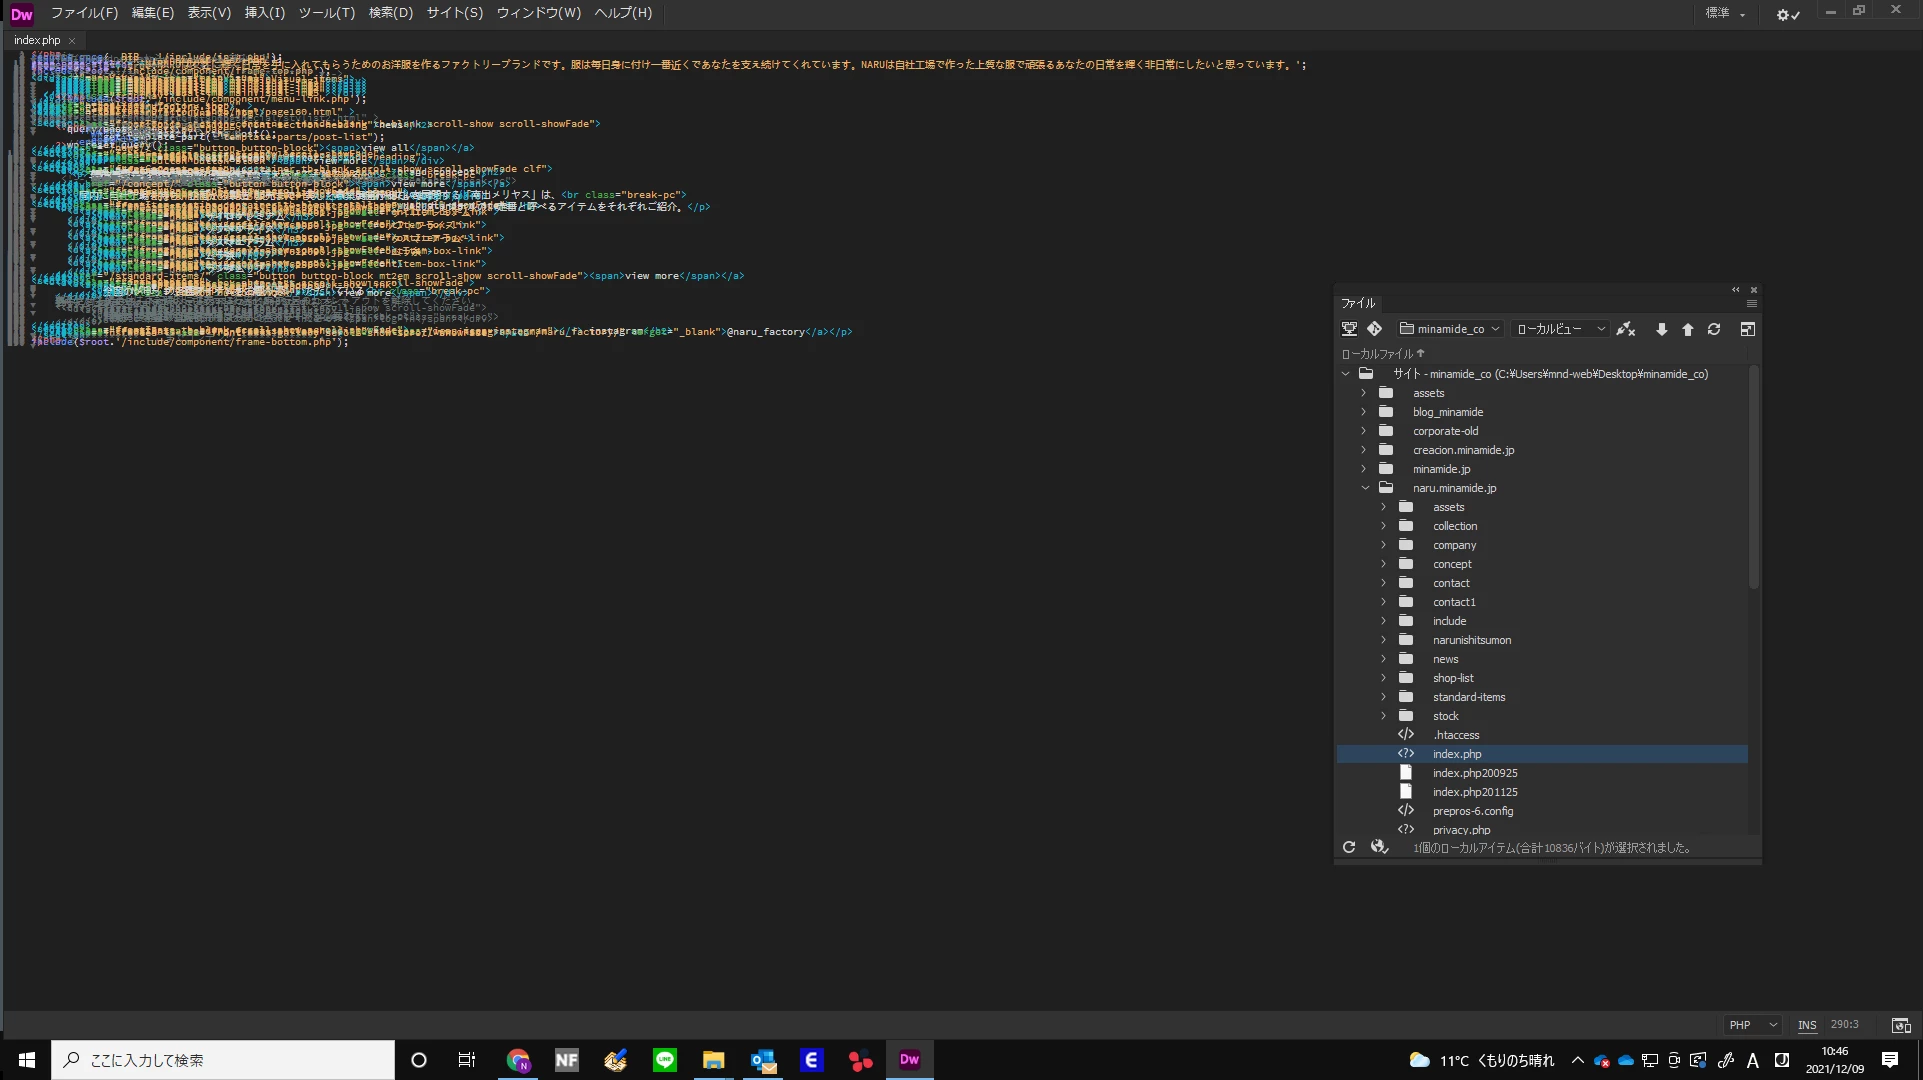
Task: Click the Files panel refresh icon
Action: [x=1713, y=329]
